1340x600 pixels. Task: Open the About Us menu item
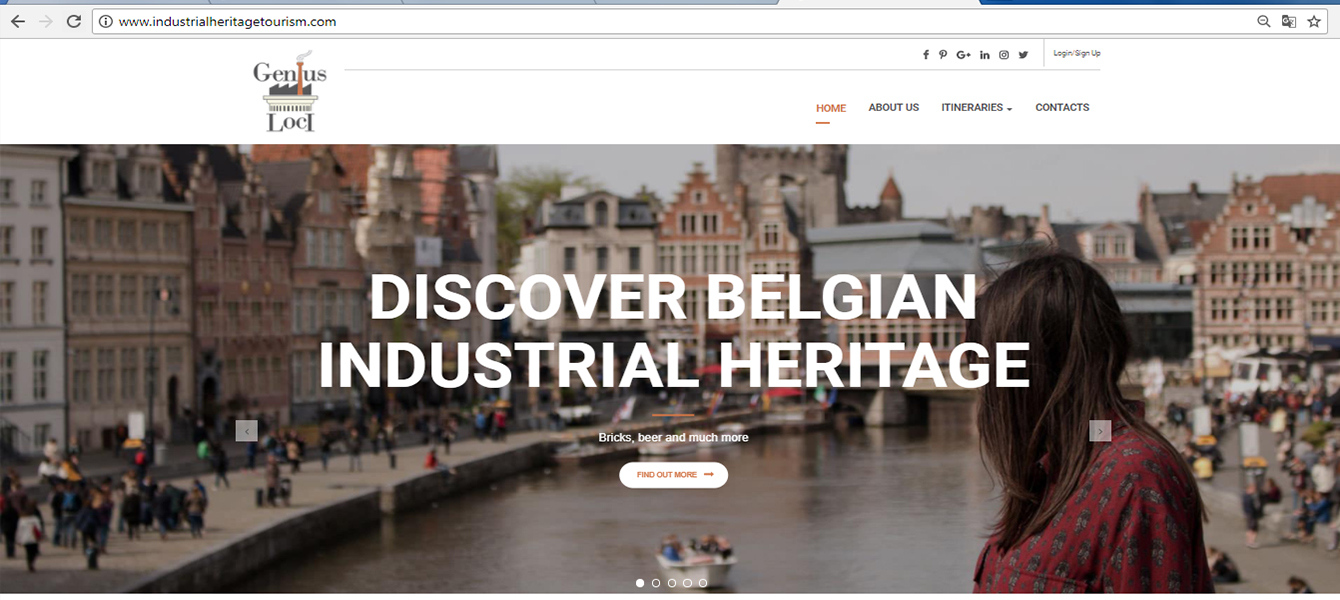click(x=893, y=108)
